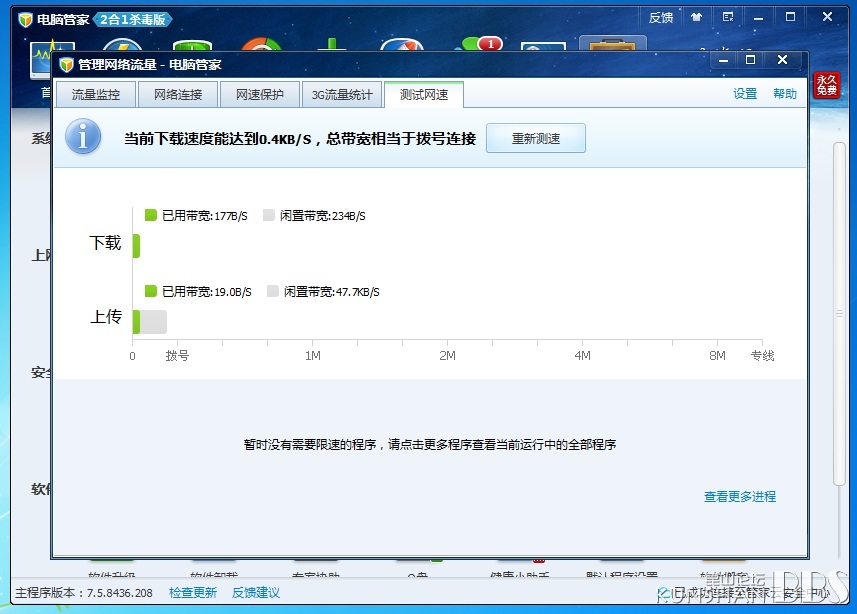
Task: Open the 设置 link
Action: click(745, 94)
